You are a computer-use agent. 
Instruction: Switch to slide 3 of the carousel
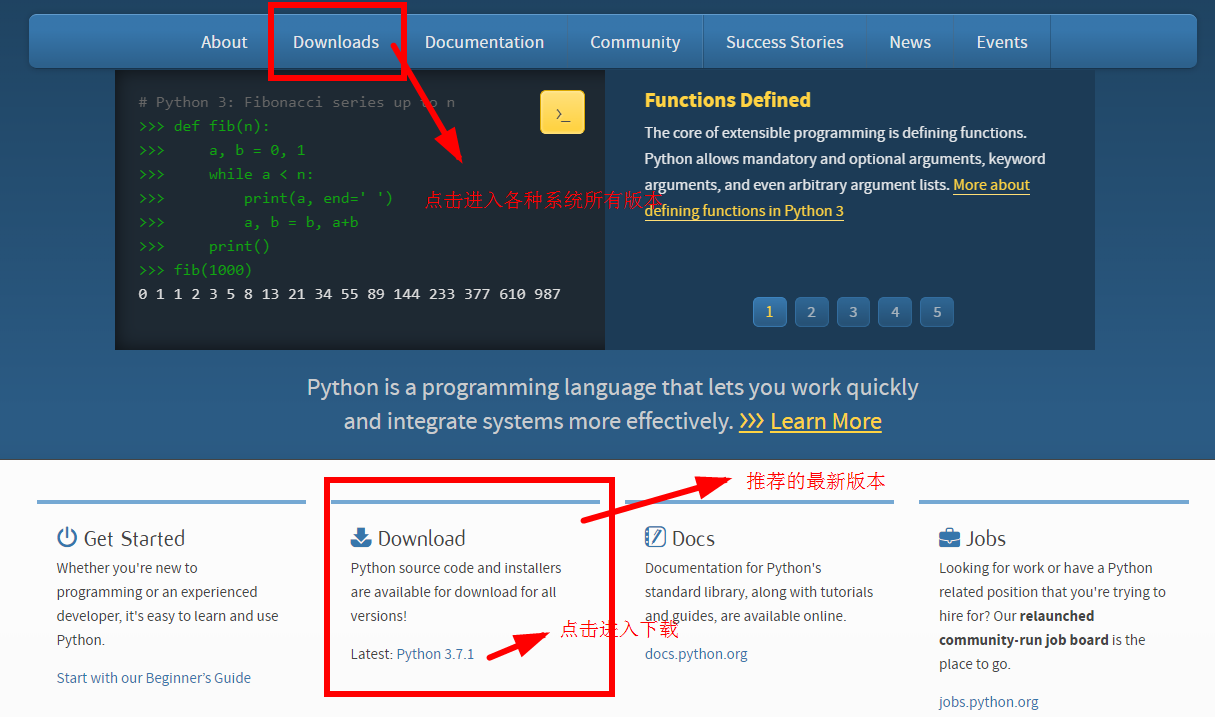pos(853,312)
